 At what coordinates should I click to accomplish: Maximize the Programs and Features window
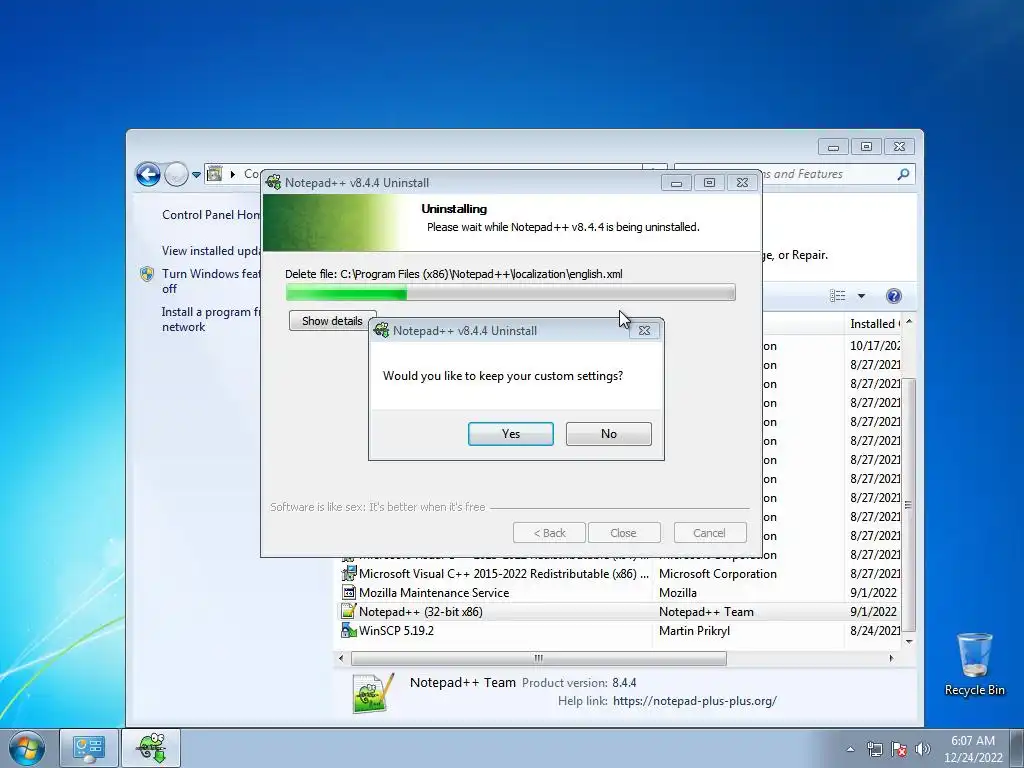tap(866, 146)
